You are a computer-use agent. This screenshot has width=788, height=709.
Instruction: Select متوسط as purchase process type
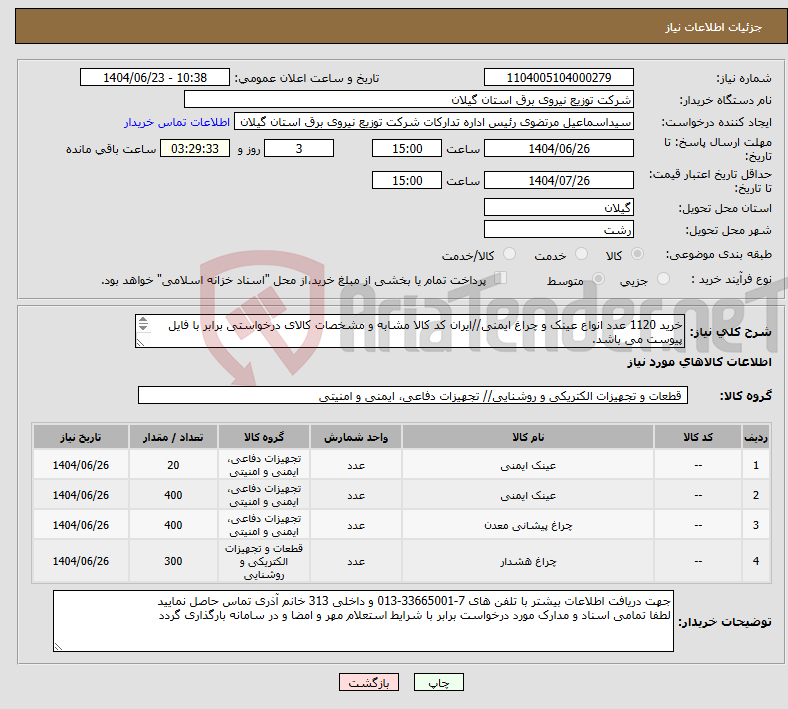tap(600, 281)
